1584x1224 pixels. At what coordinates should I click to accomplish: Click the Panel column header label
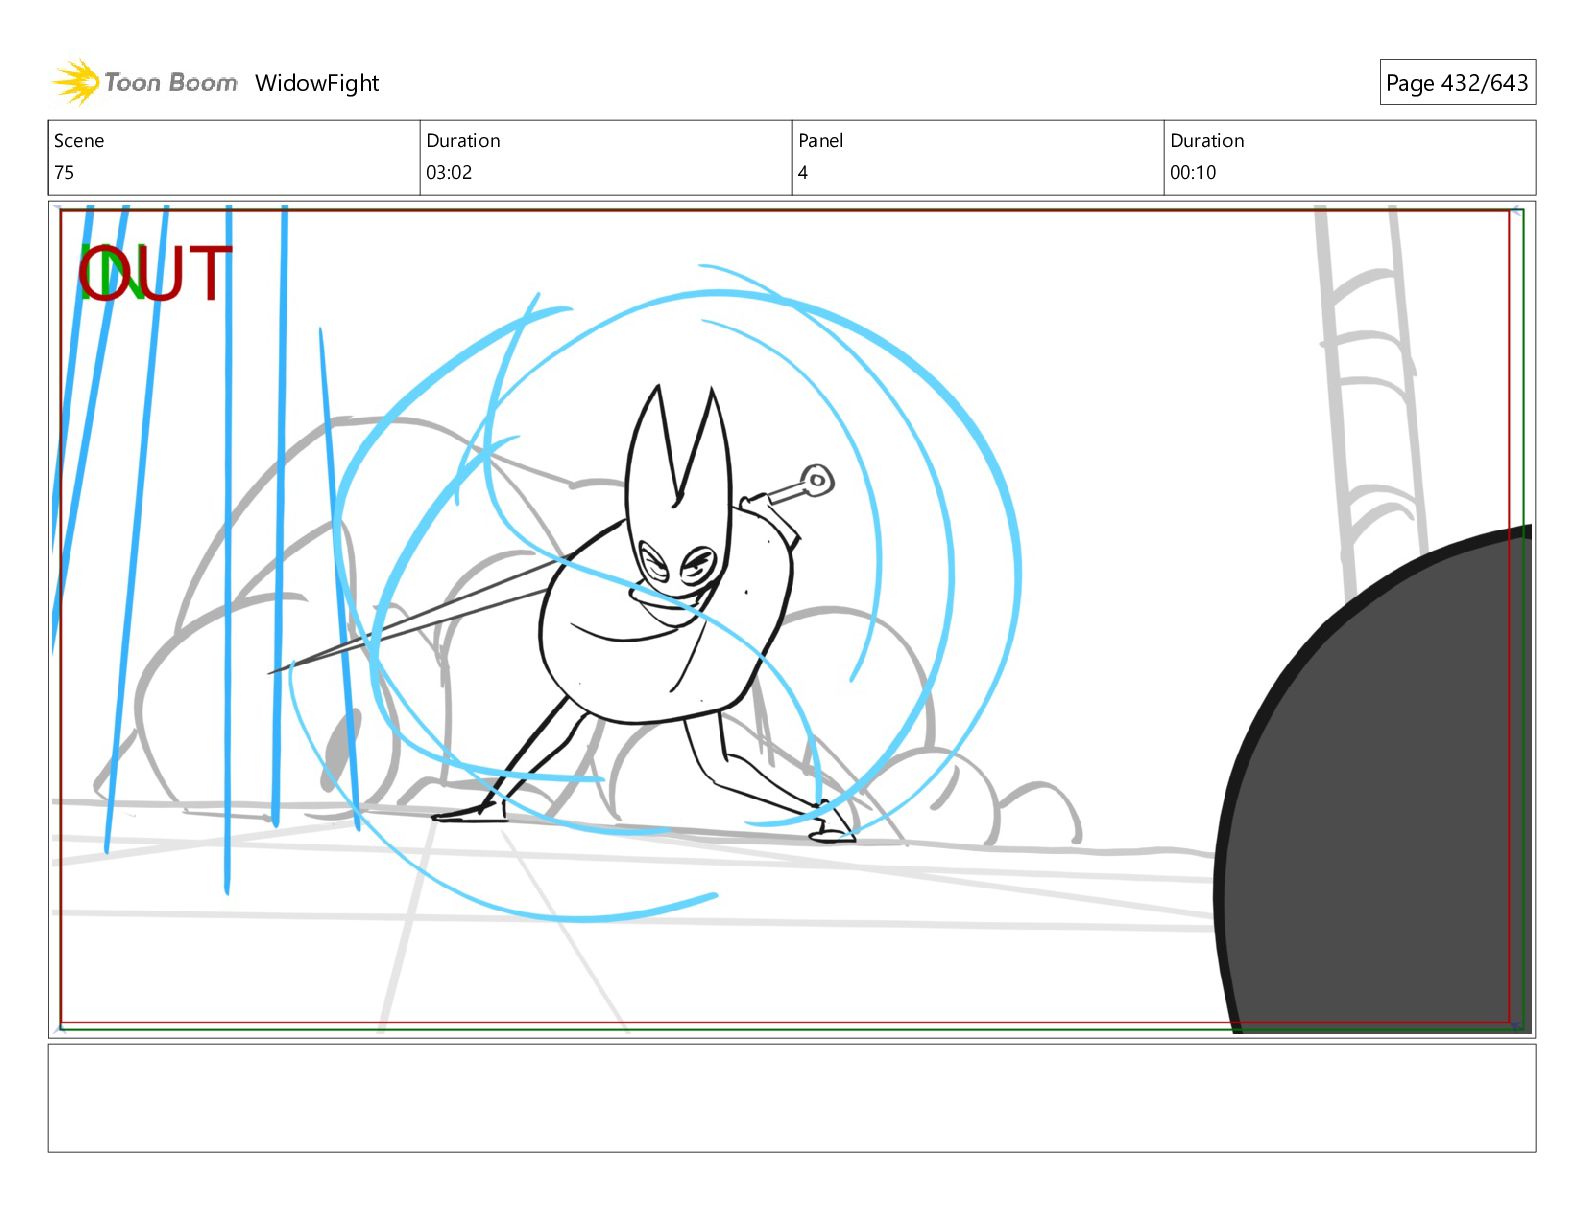click(820, 141)
